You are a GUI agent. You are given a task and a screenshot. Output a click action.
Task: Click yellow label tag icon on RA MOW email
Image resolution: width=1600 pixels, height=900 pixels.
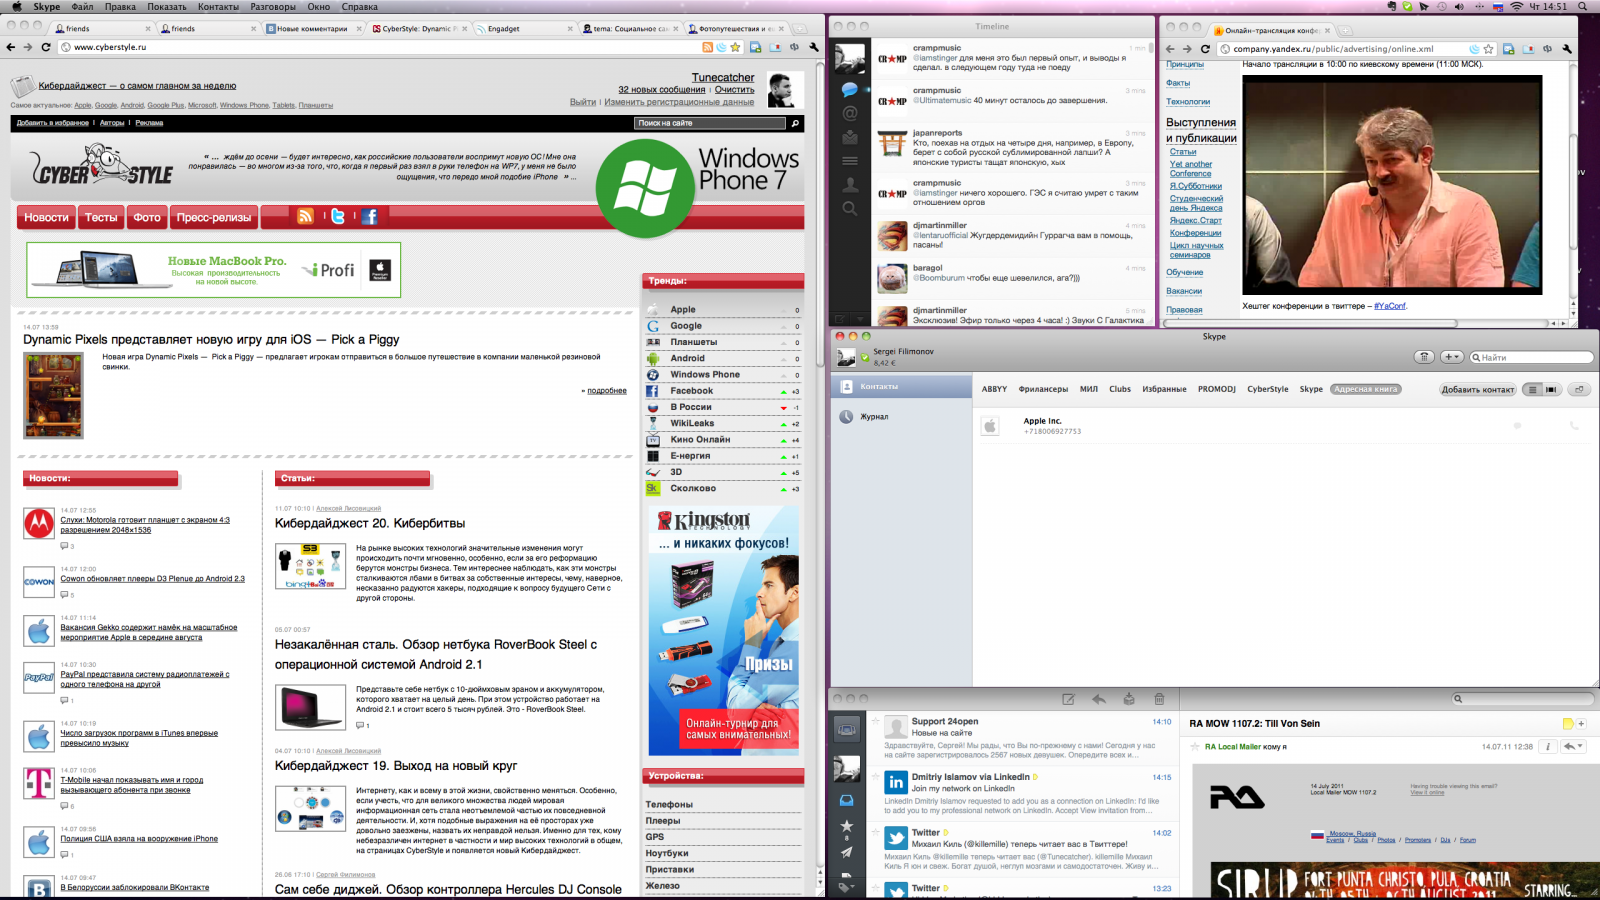point(1568,723)
